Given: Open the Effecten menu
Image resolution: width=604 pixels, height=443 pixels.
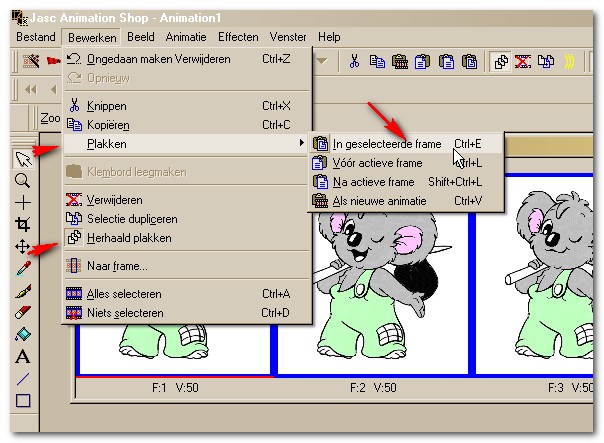Looking at the screenshot, I should click(x=238, y=37).
